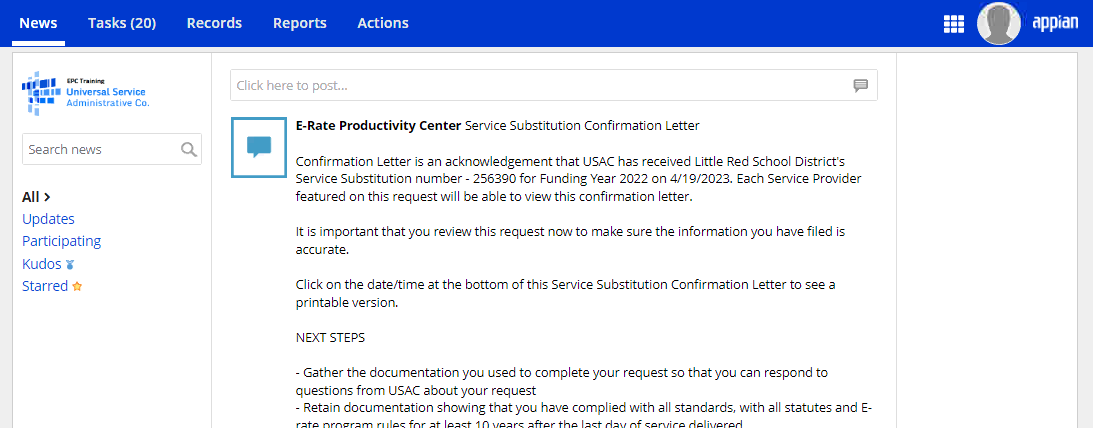Click the 'Click here to post' field

pyautogui.click(x=540, y=86)
